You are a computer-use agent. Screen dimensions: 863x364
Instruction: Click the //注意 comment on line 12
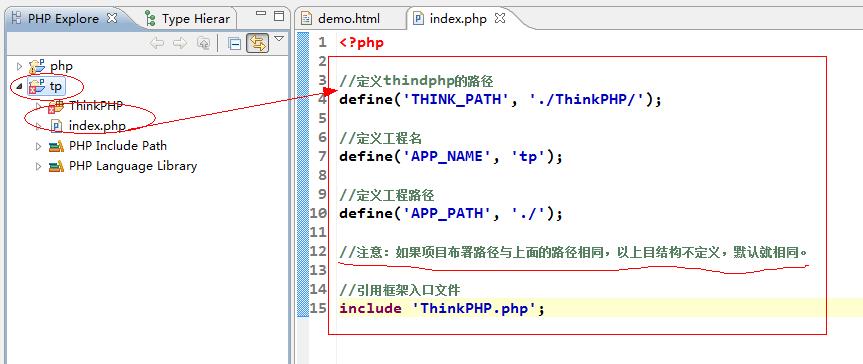pyautogui.click(x=574, y=252)
